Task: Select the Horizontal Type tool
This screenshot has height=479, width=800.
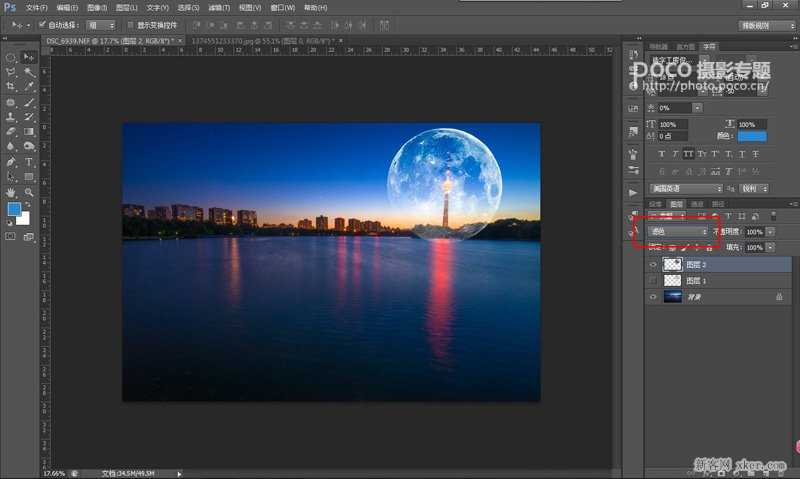Action: 29,162
